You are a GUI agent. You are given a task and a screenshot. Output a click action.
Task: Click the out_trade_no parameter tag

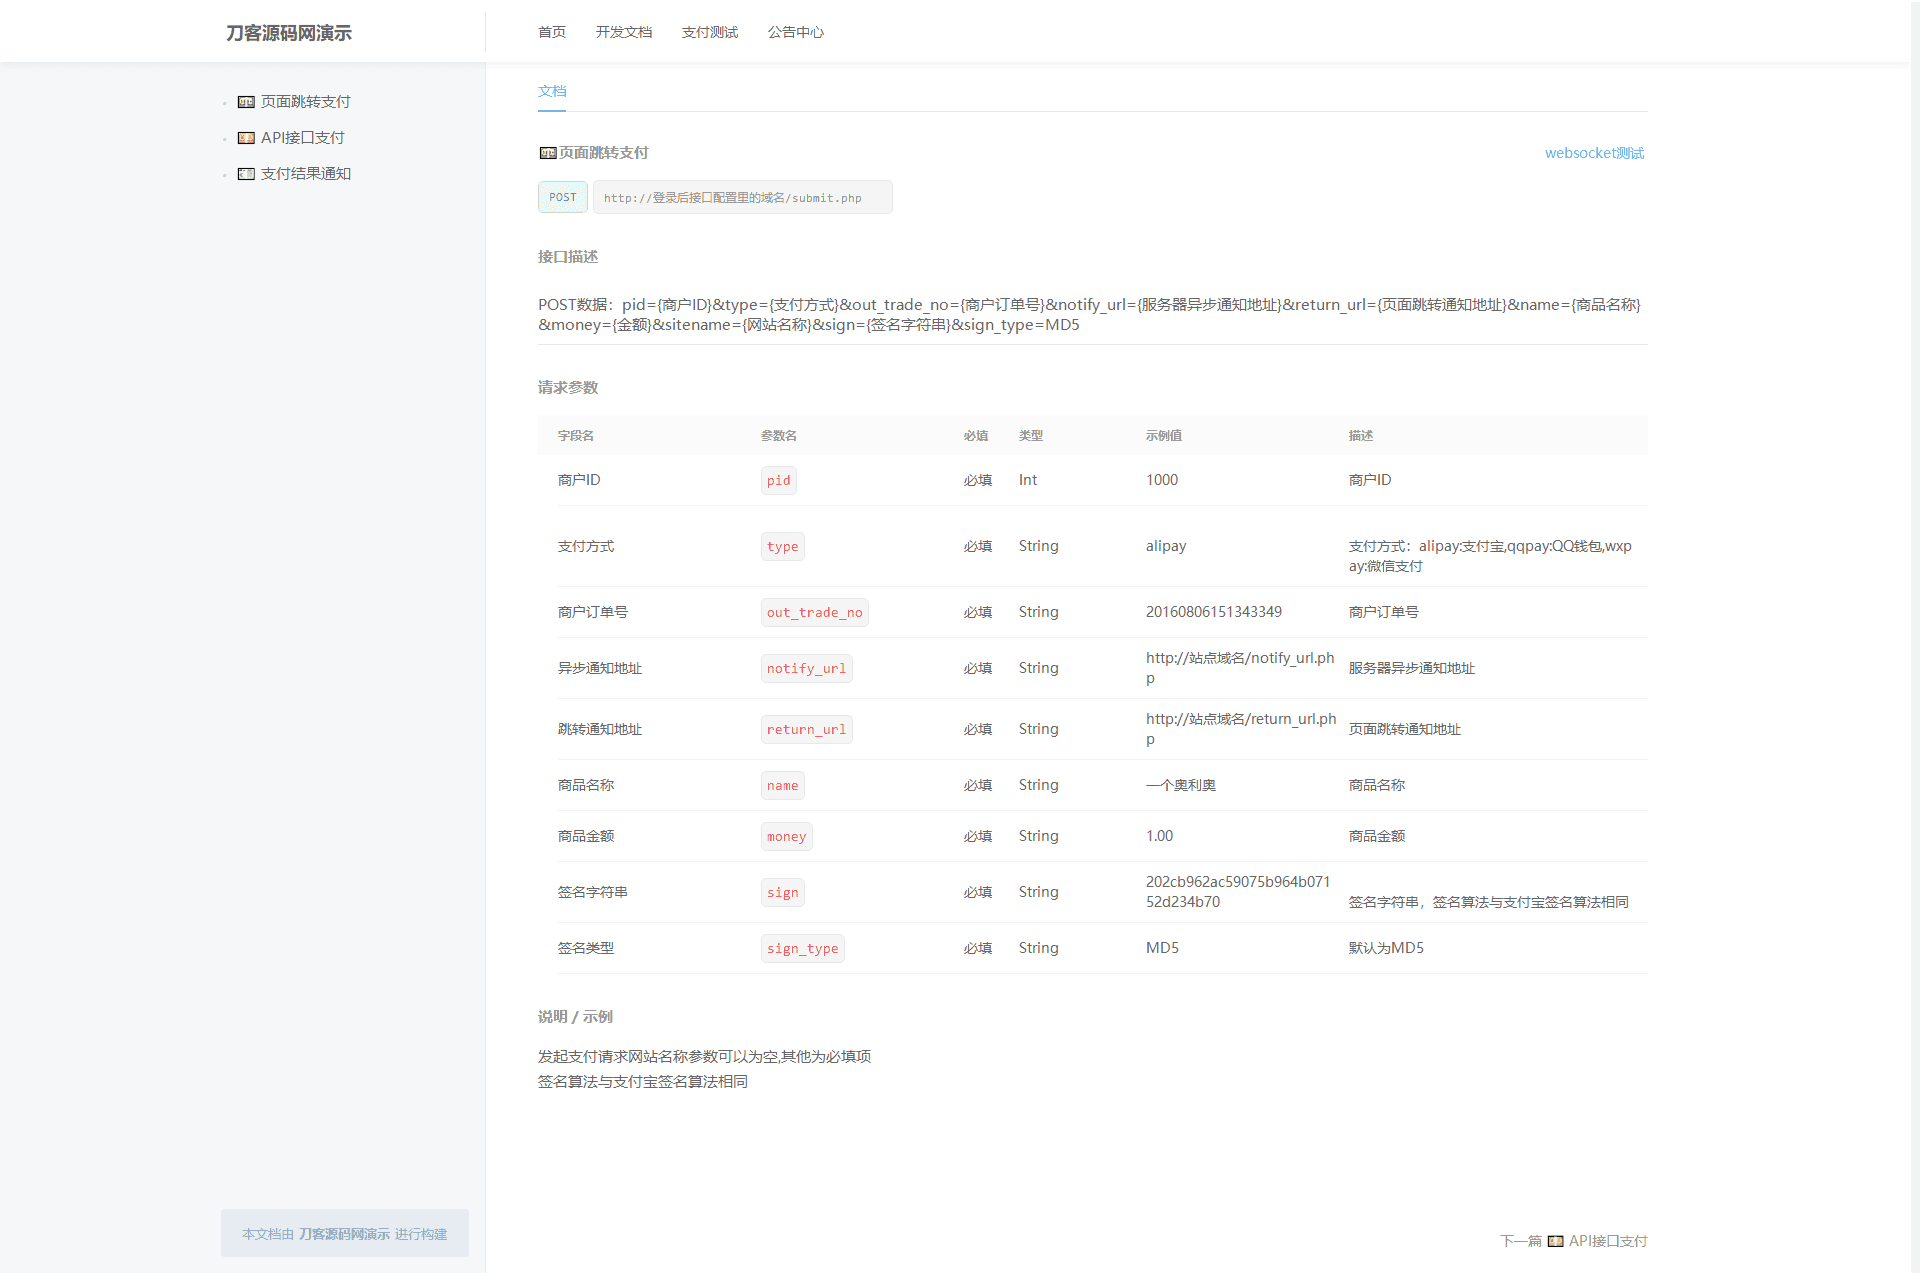pos(814,612)
